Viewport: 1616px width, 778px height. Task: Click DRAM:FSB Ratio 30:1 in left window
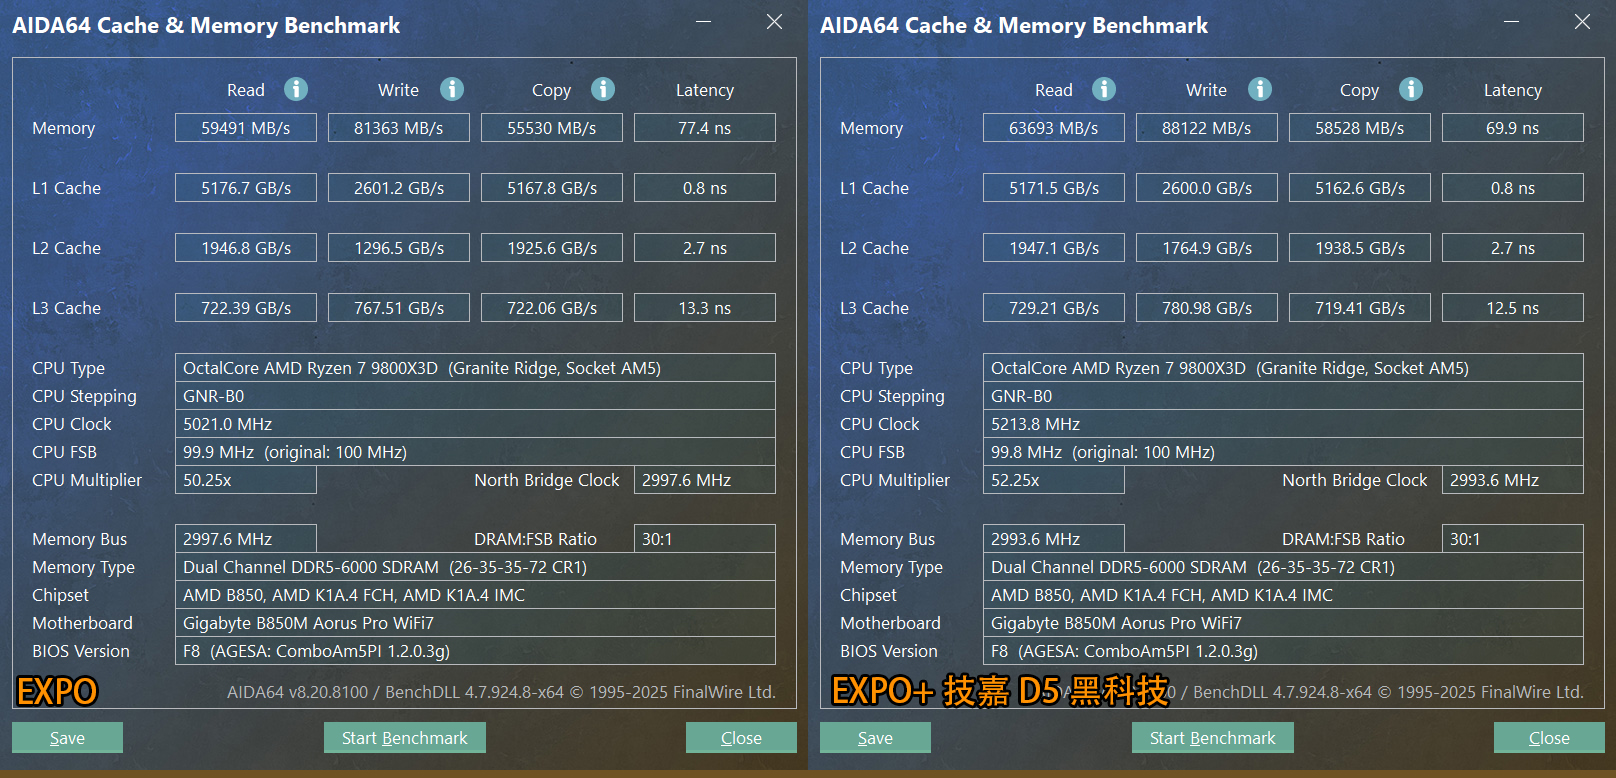tap(705, 539)
